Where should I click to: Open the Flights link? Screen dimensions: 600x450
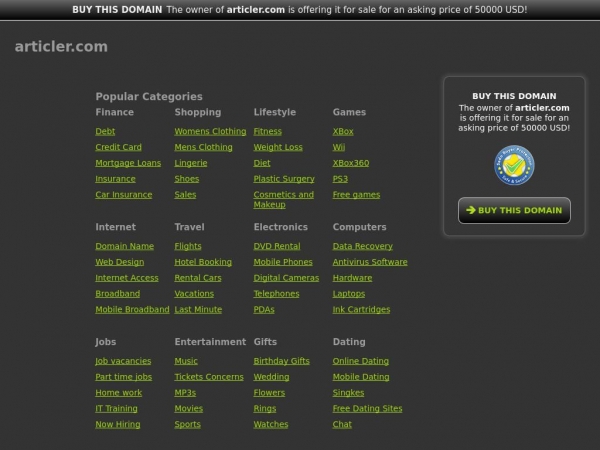188,246
